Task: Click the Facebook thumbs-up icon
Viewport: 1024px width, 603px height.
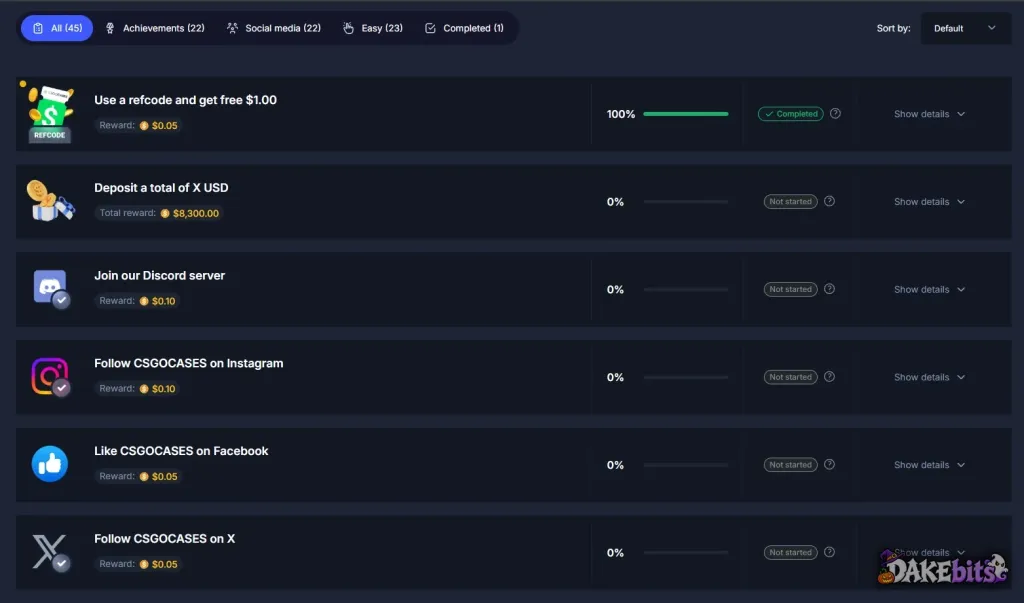Action: pyautogui.click(x=50, y=464)
